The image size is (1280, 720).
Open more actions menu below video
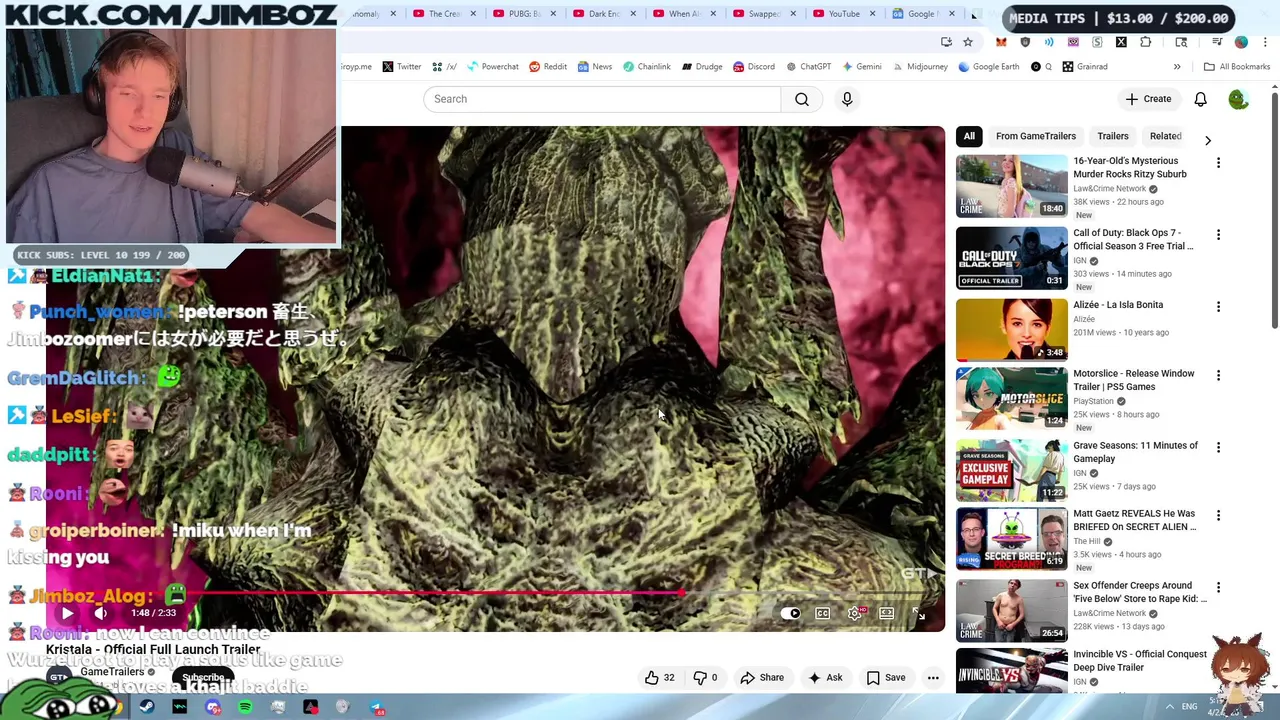tap(933, 678)
